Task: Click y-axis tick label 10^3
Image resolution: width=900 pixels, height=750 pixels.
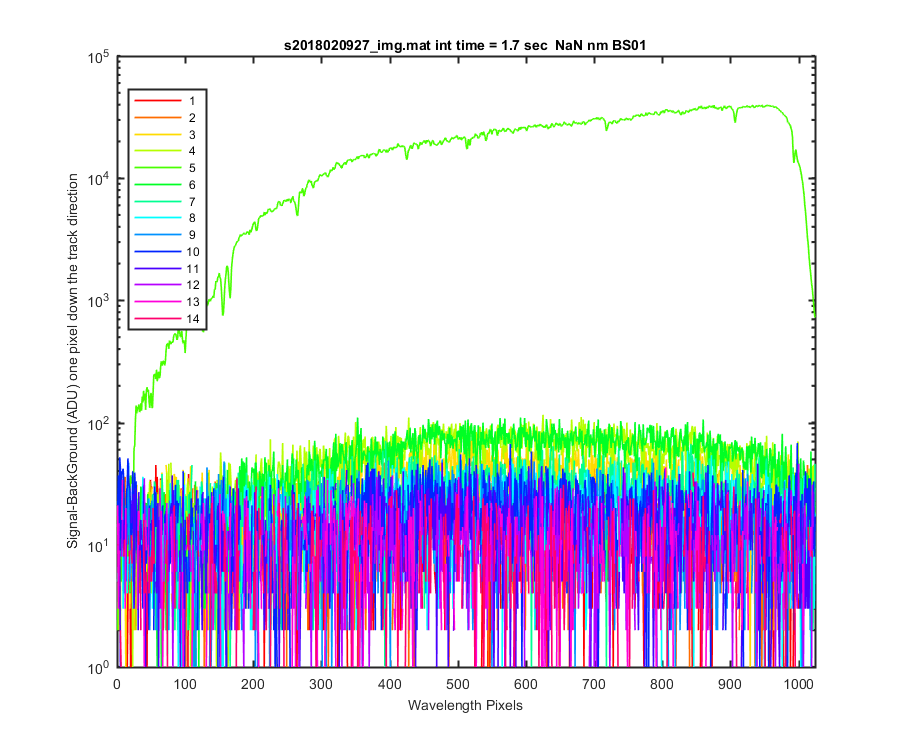Action: coord(98,301)
